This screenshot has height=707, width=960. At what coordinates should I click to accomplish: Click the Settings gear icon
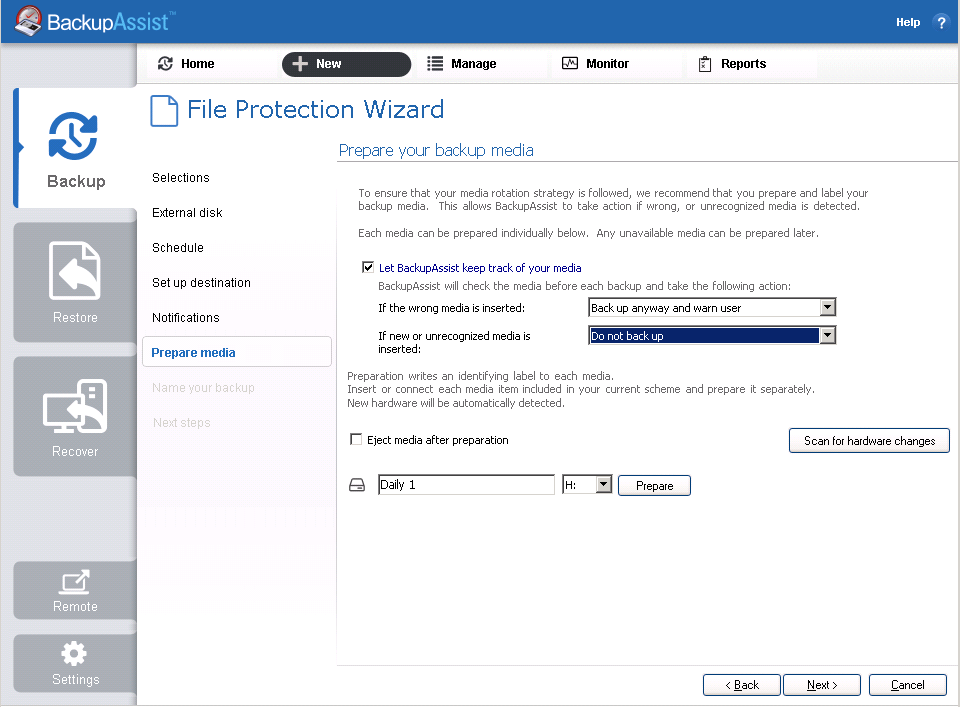[74, 654]
